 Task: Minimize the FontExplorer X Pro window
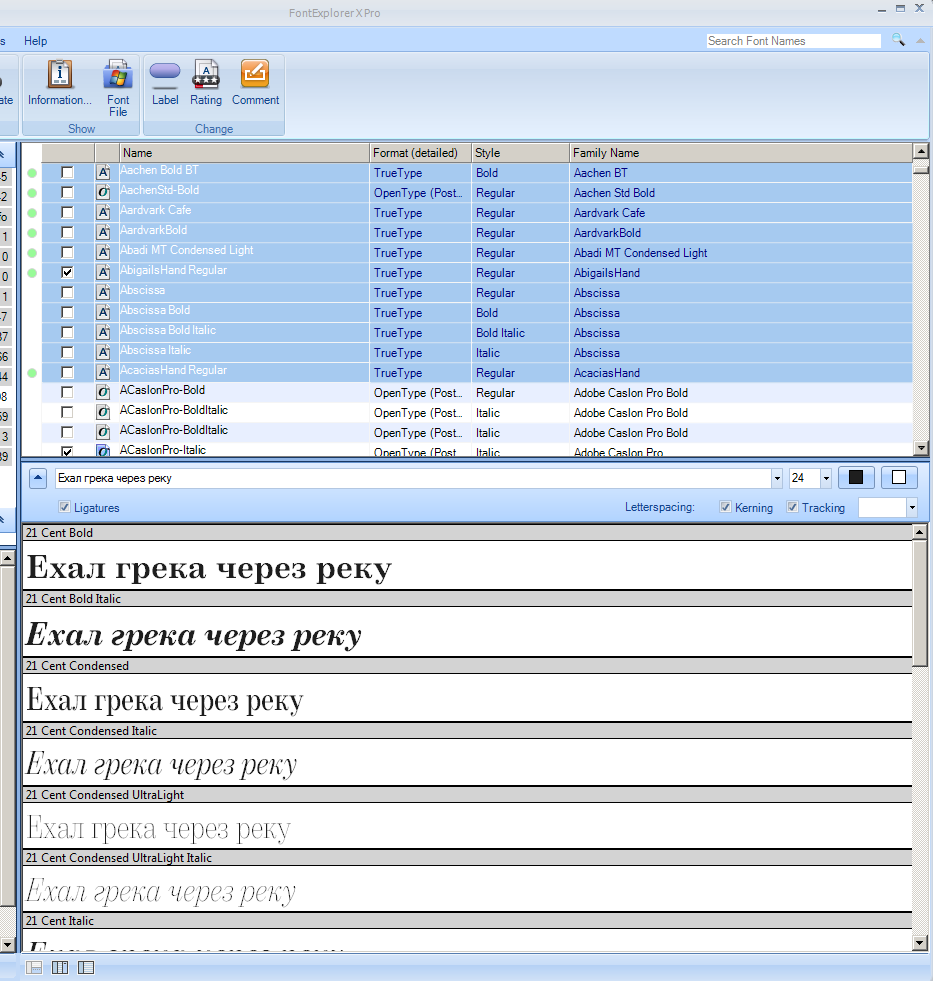882,9
